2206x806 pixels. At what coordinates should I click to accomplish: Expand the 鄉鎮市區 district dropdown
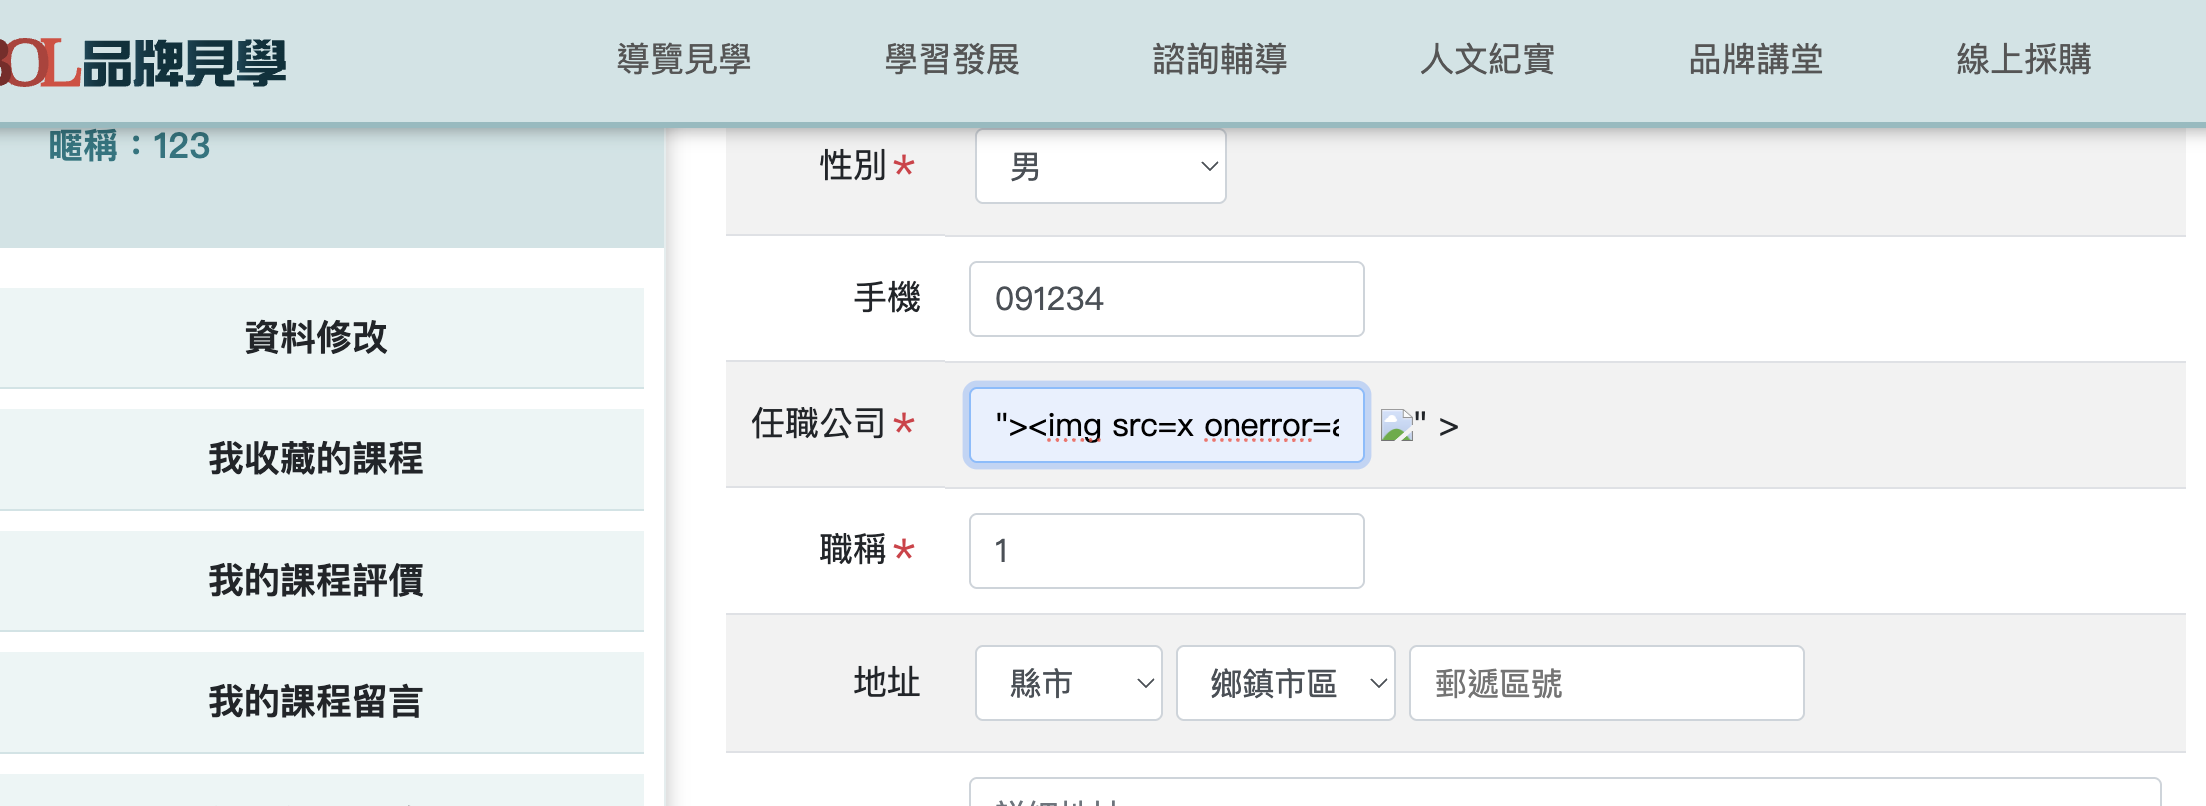(1286, 683)
